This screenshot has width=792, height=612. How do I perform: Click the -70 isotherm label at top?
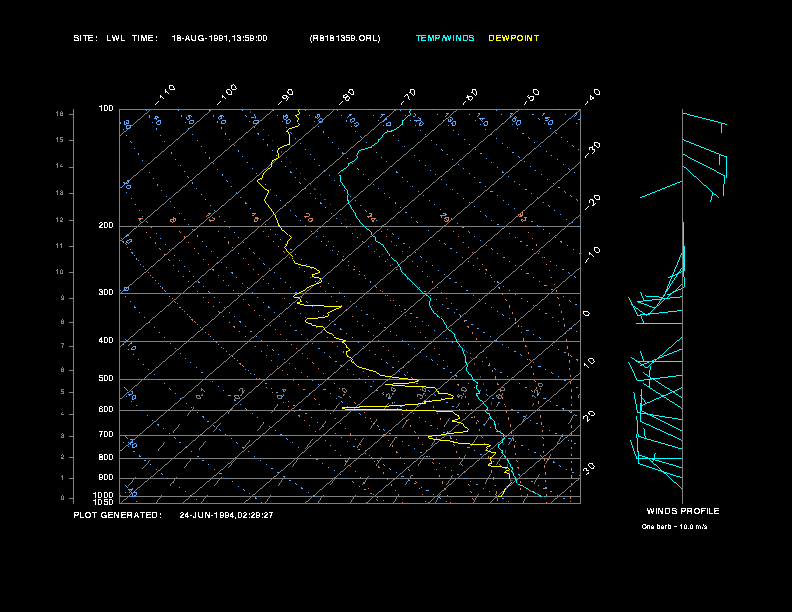point(409,97)
